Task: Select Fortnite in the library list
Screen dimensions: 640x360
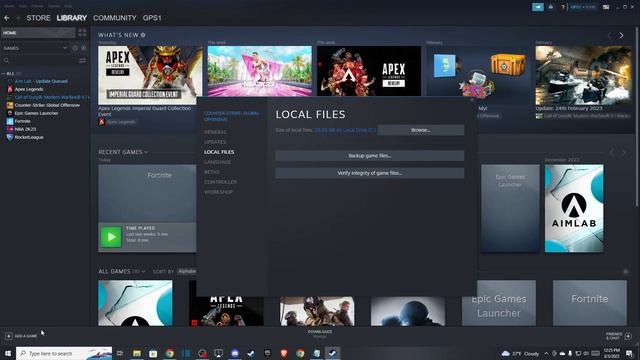Action: (23, 121)
